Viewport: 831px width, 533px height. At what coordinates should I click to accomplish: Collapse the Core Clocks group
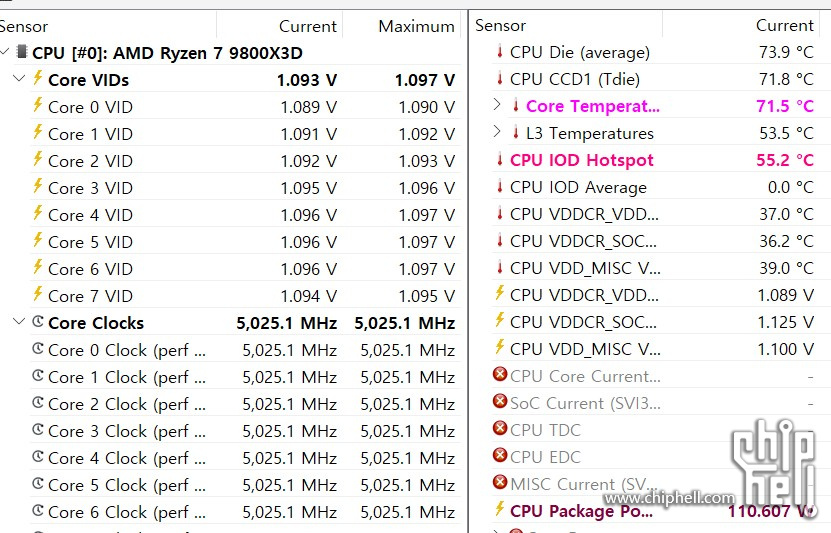click(19, 322)
